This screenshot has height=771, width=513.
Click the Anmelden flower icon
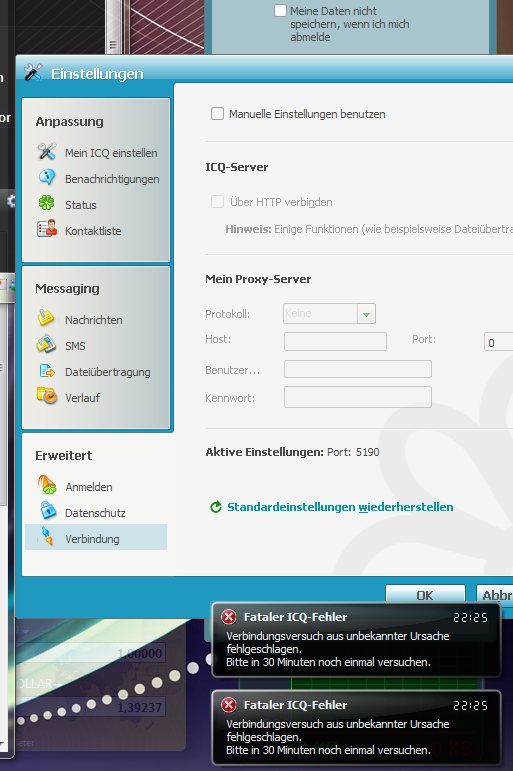point(47,485)
